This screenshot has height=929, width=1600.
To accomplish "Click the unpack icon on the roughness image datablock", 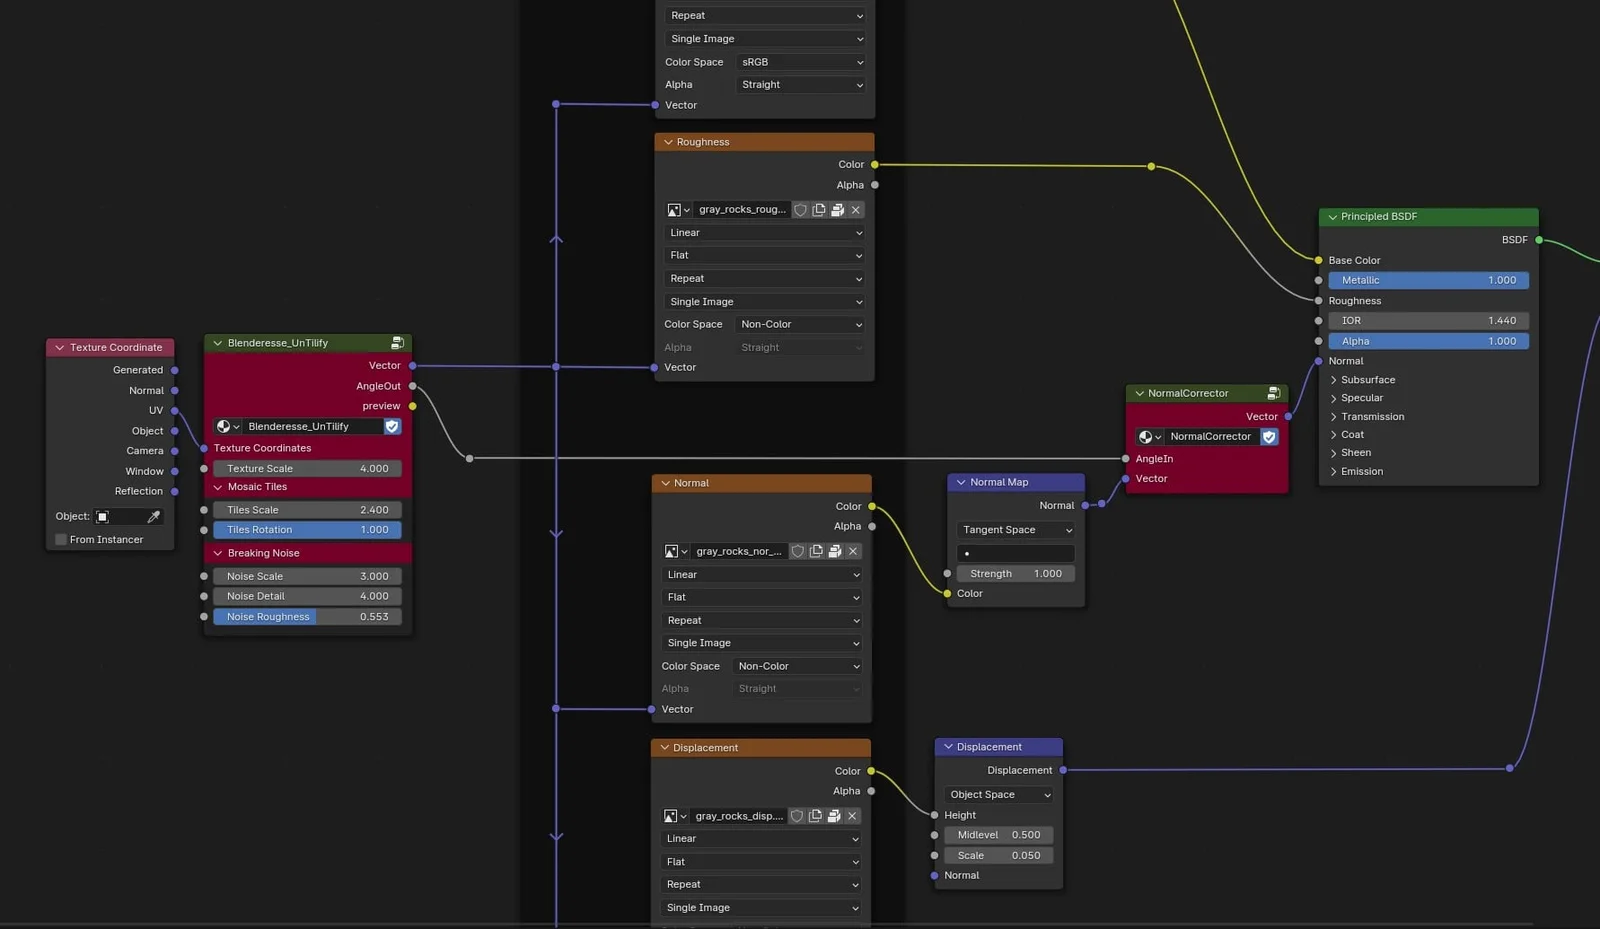I will [x=837, y=209].
